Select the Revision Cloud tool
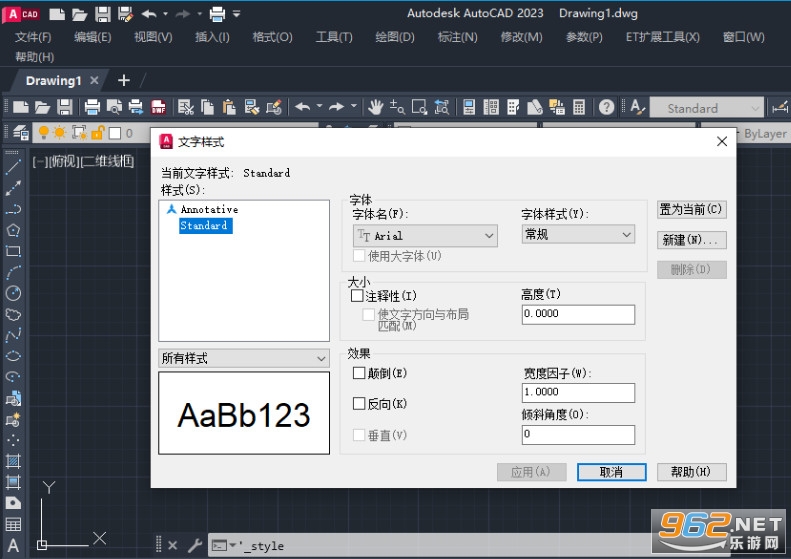Viewport: 791px width, 559px height. click(13, 314)
